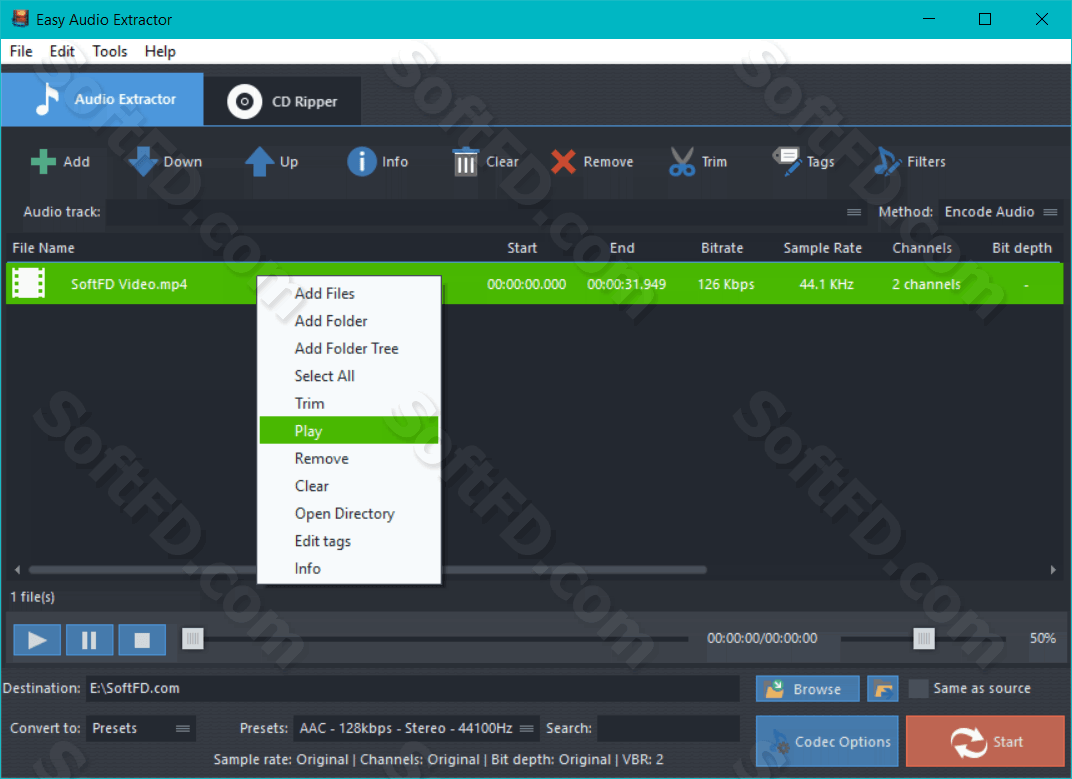Image resolution: width=1072 pixels, height=779 pixels.
Task: Open the Convert to Presets dropdown
Action: [142, 728]
